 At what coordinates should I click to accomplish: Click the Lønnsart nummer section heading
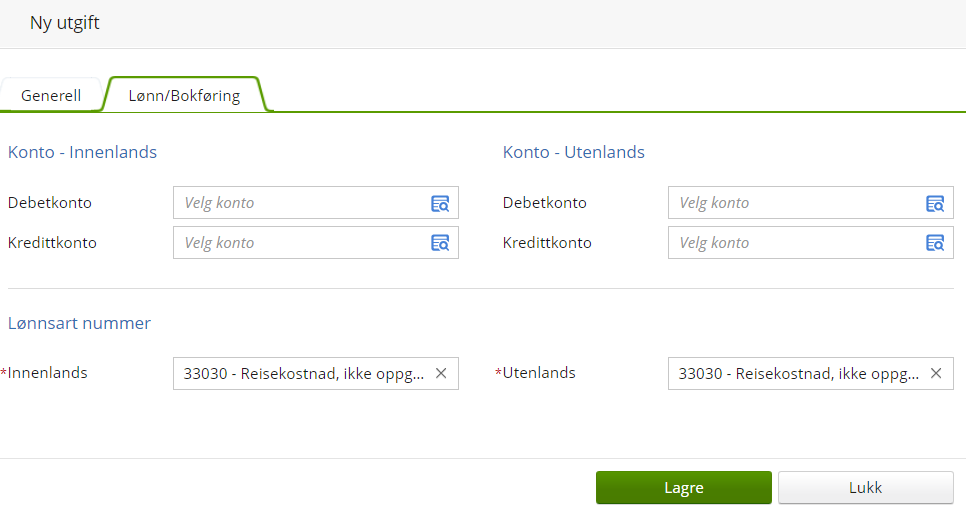pyautogui.click(x=79, y=323)
